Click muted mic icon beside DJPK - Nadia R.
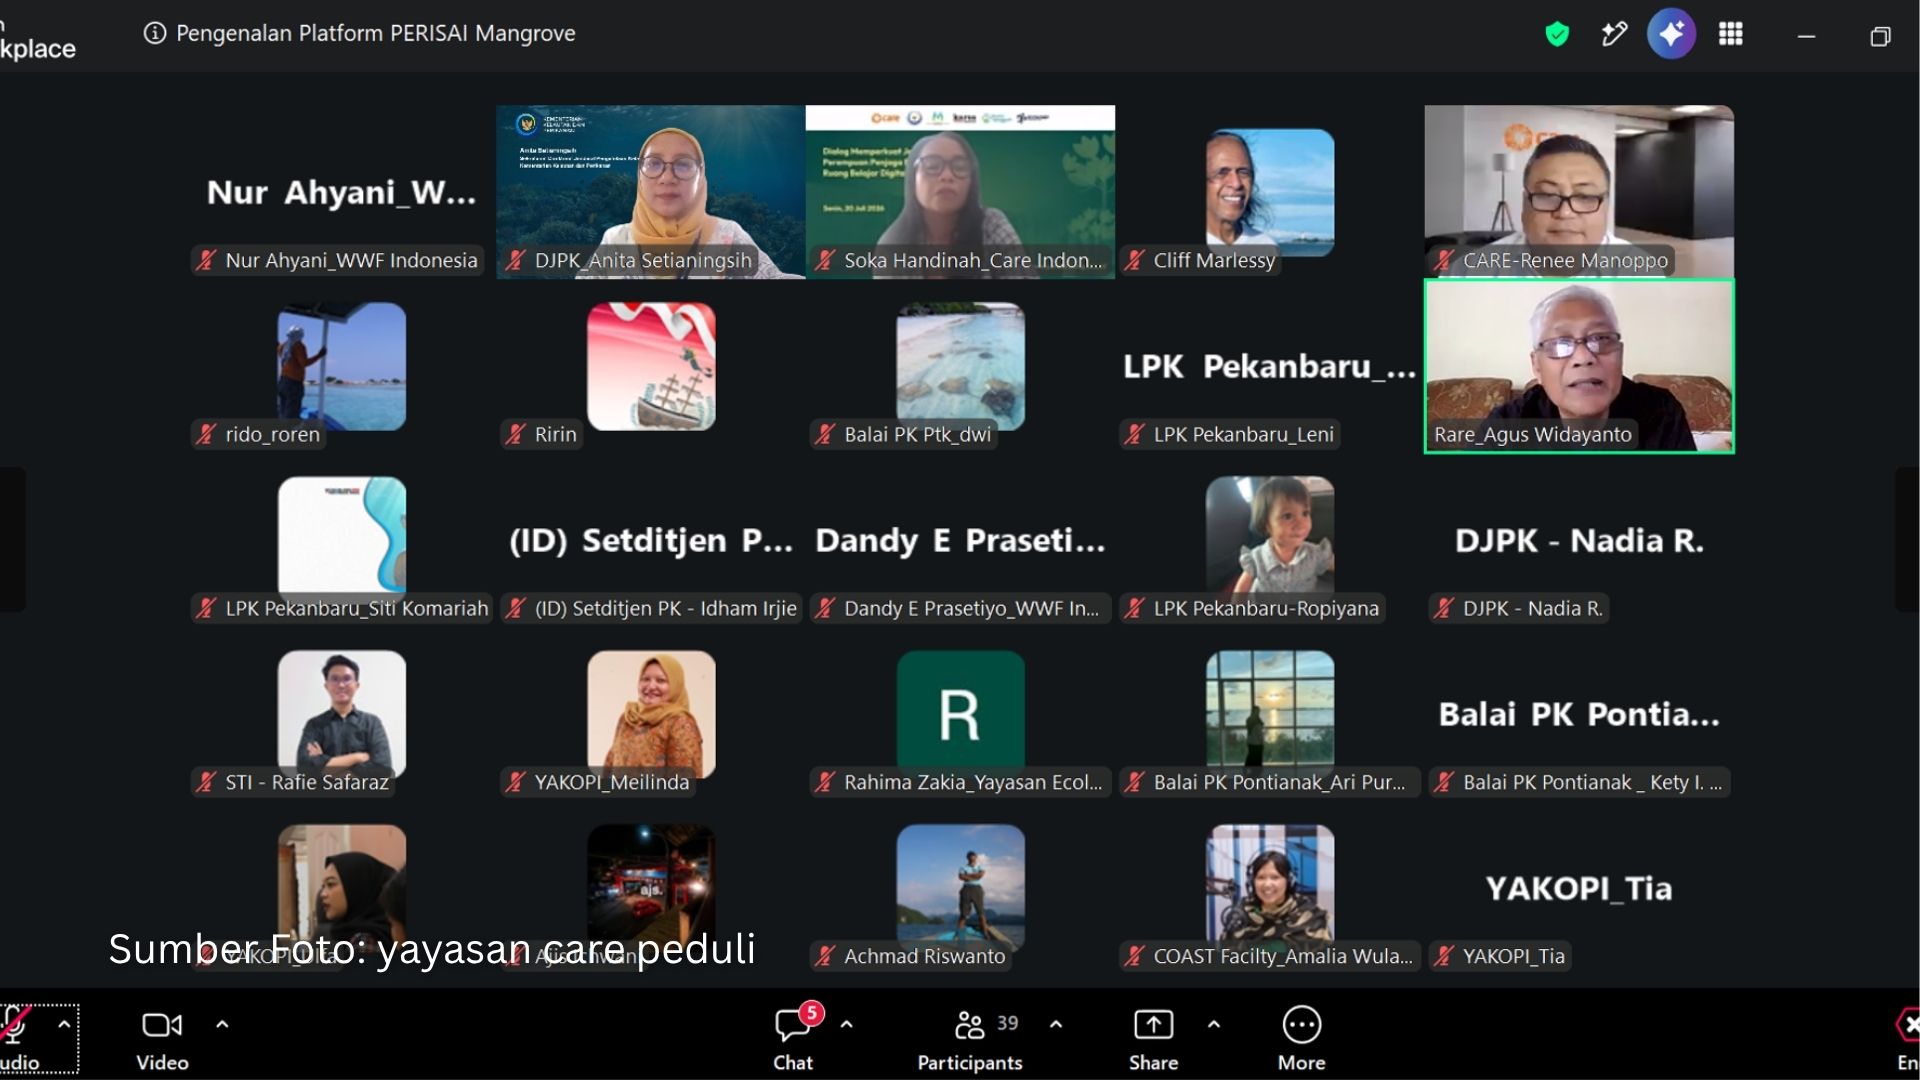This screenshot has height=1080, width=1920. (1443, 608)
